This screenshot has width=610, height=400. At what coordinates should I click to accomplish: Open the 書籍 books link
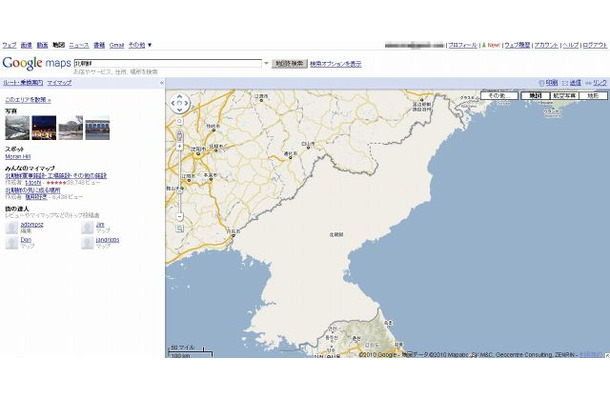[x=99, y=45]
